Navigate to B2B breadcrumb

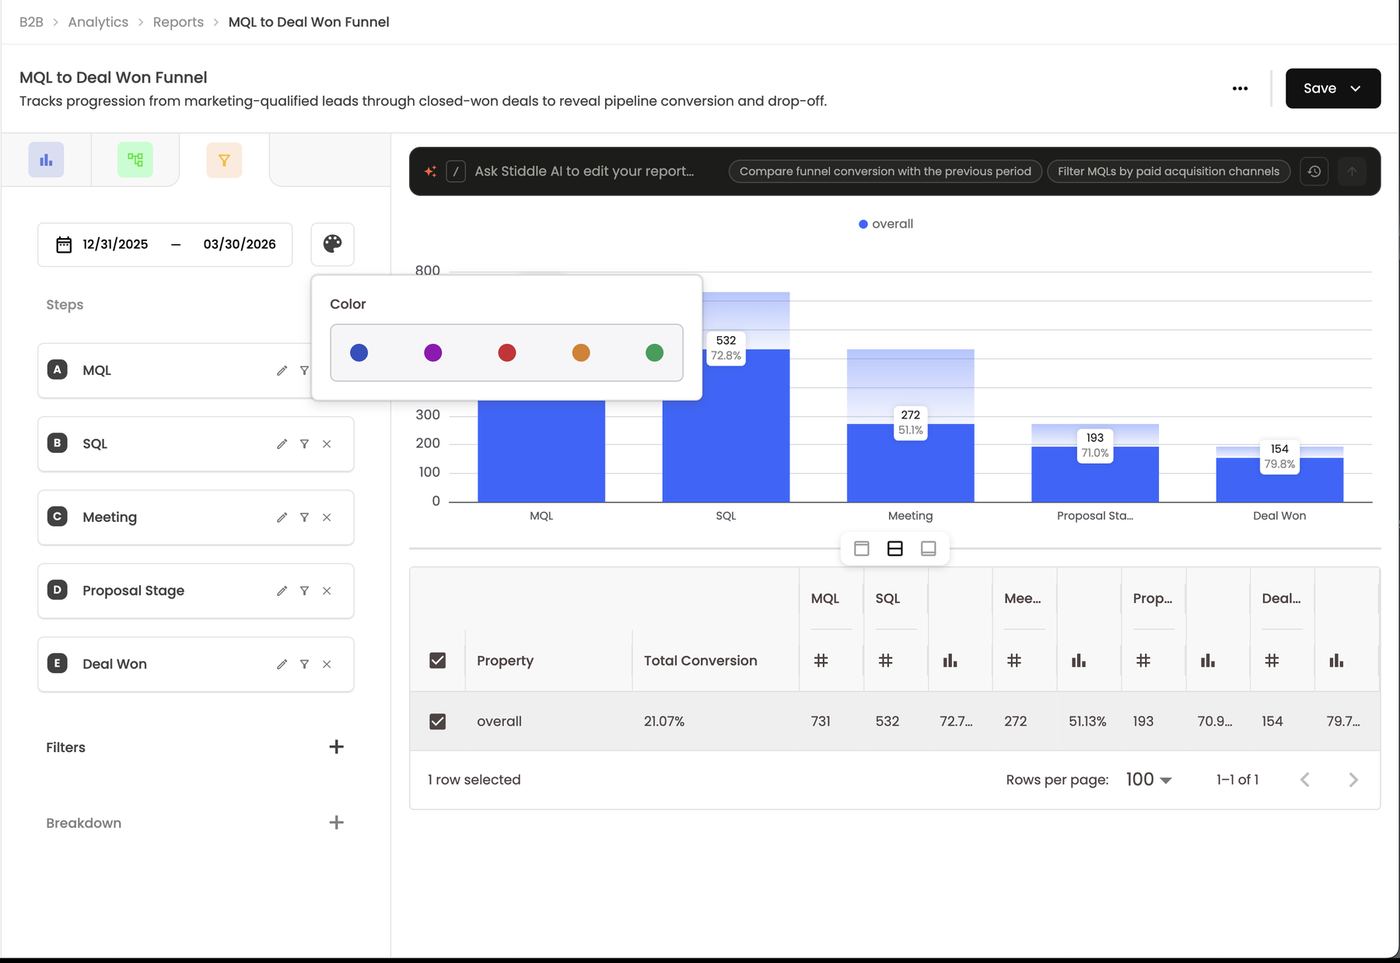[x=31, y=22]
